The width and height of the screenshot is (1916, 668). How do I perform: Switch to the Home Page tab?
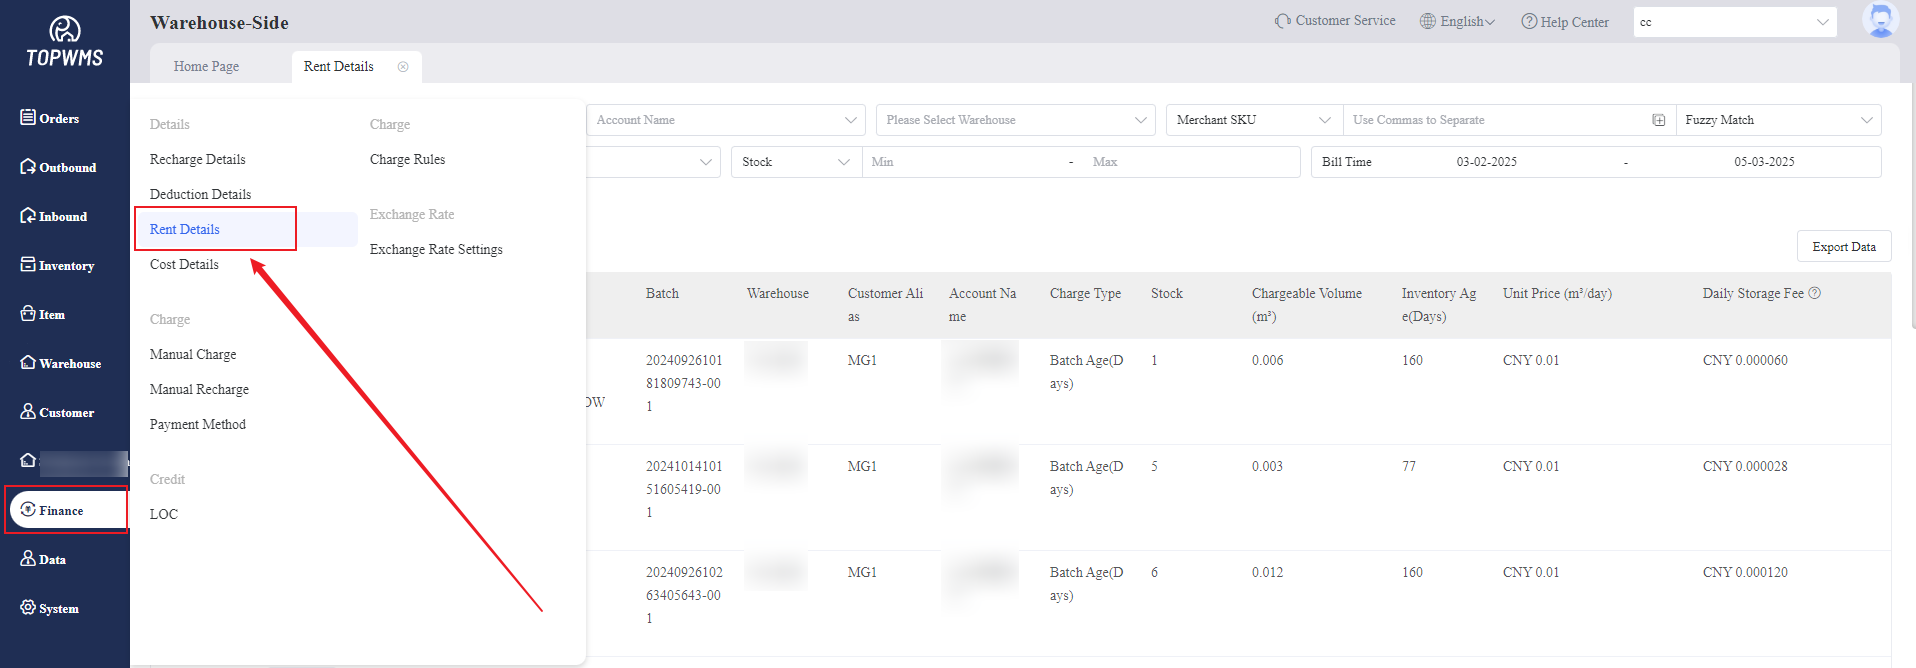click(206, 67)
